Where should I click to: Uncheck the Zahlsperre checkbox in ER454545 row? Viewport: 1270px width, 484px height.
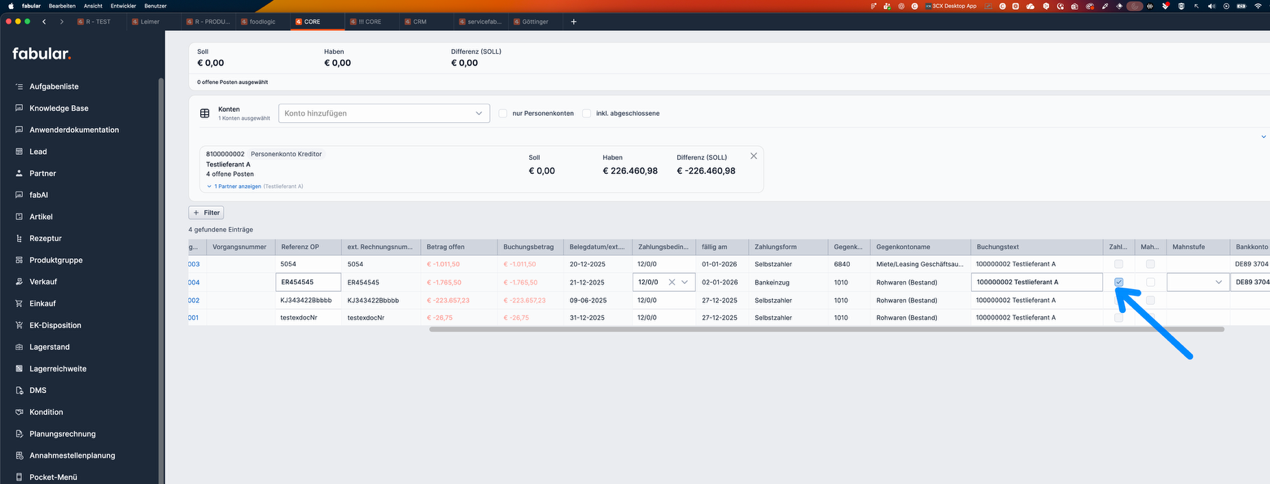(1119, 282)
